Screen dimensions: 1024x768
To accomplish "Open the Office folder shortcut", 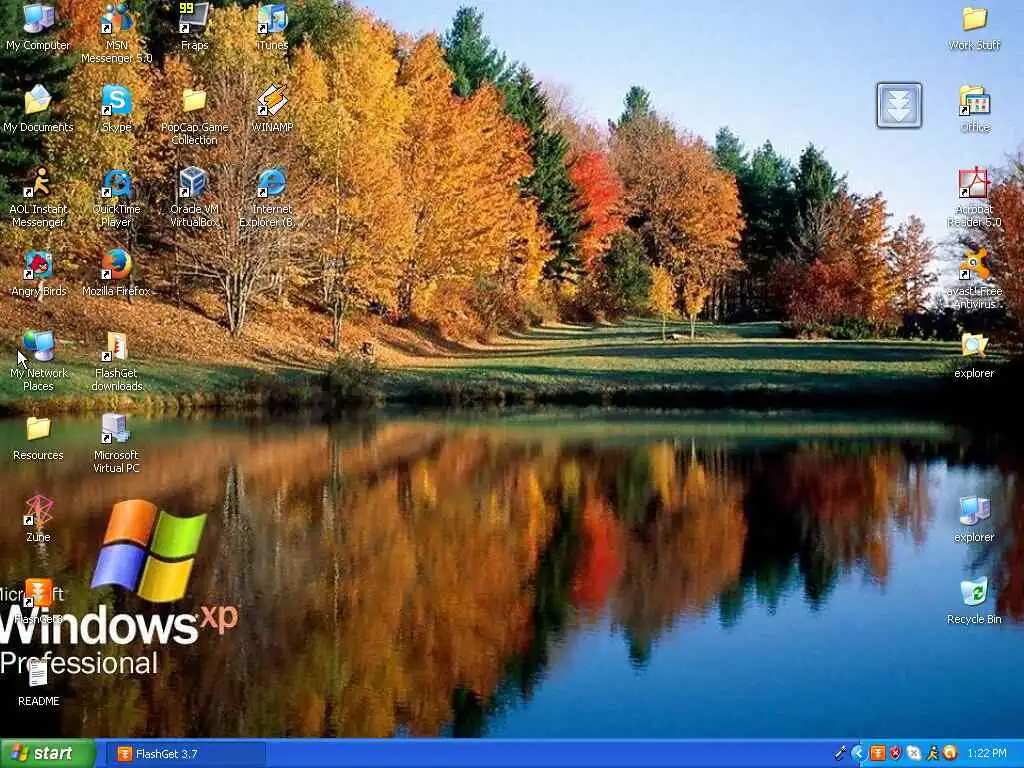I will point(974,108).
